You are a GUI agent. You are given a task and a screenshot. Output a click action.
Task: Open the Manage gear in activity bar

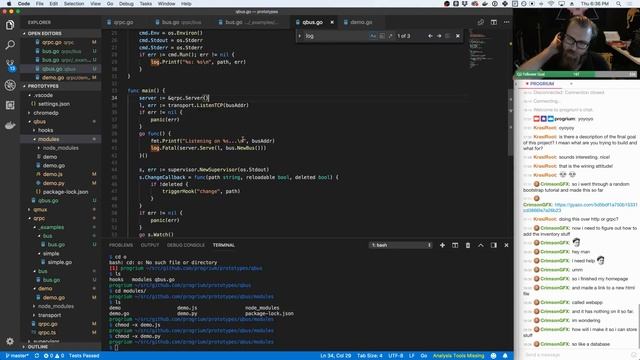[10, 341]
